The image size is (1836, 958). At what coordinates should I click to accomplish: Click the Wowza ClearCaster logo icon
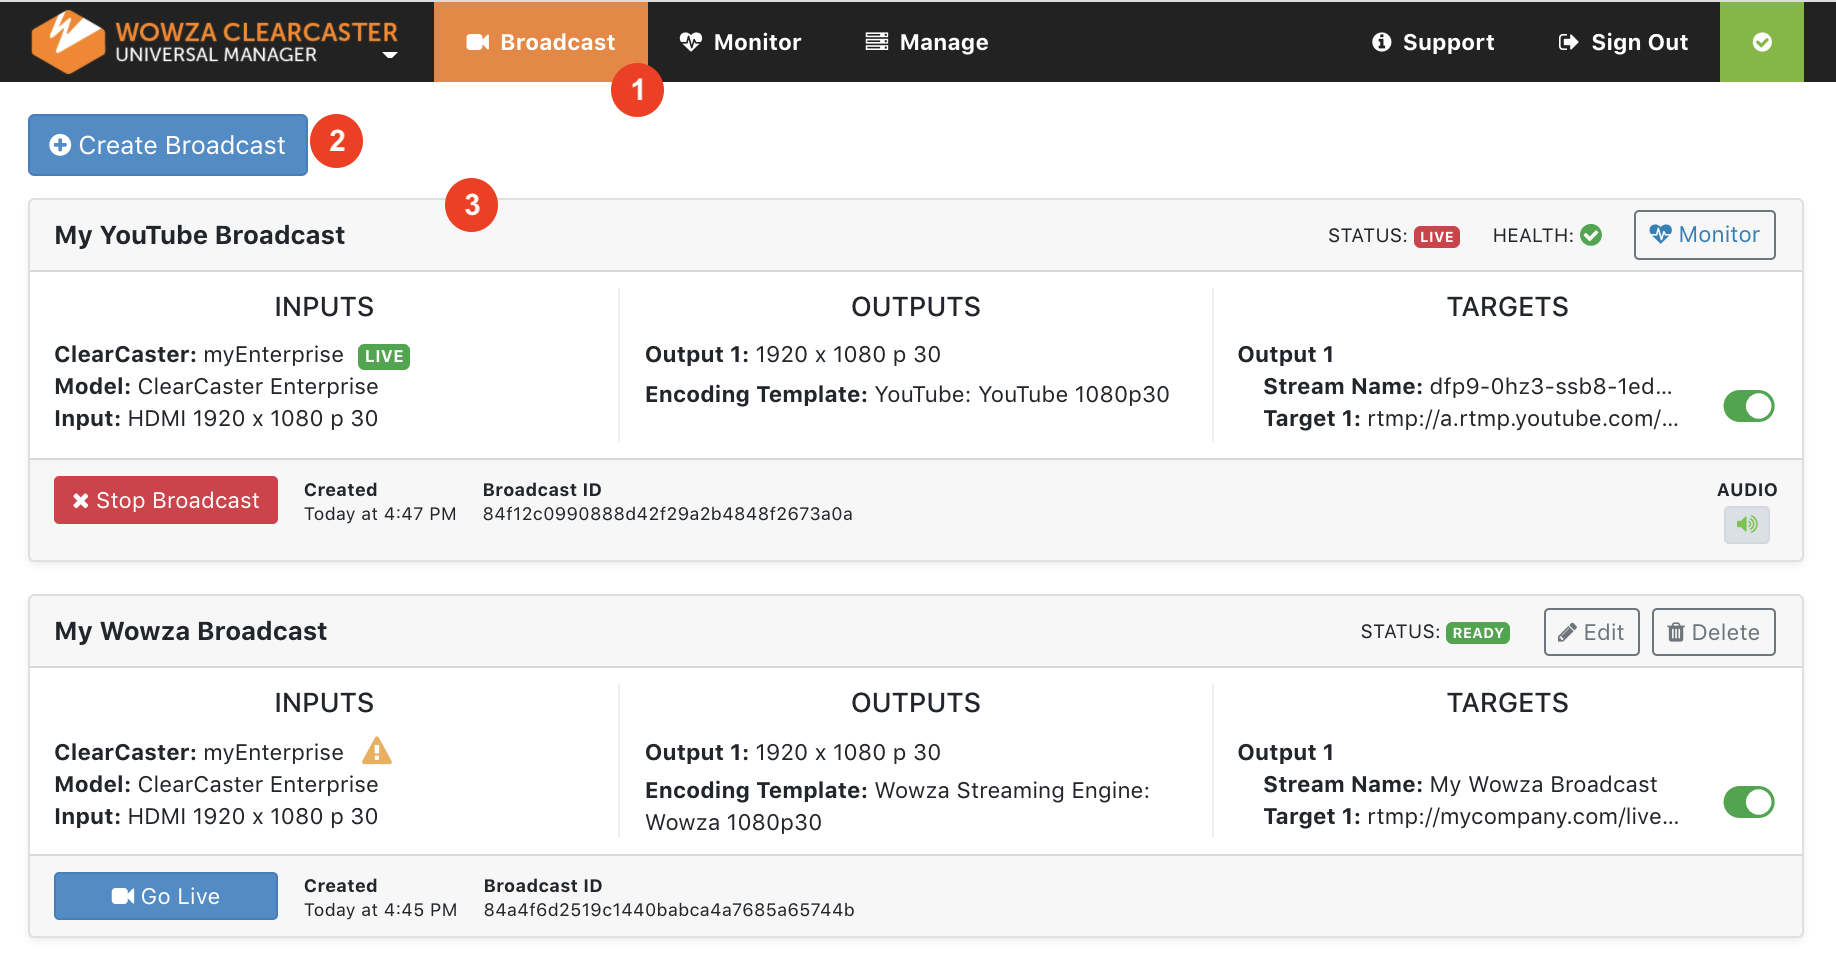pos(68,42)
